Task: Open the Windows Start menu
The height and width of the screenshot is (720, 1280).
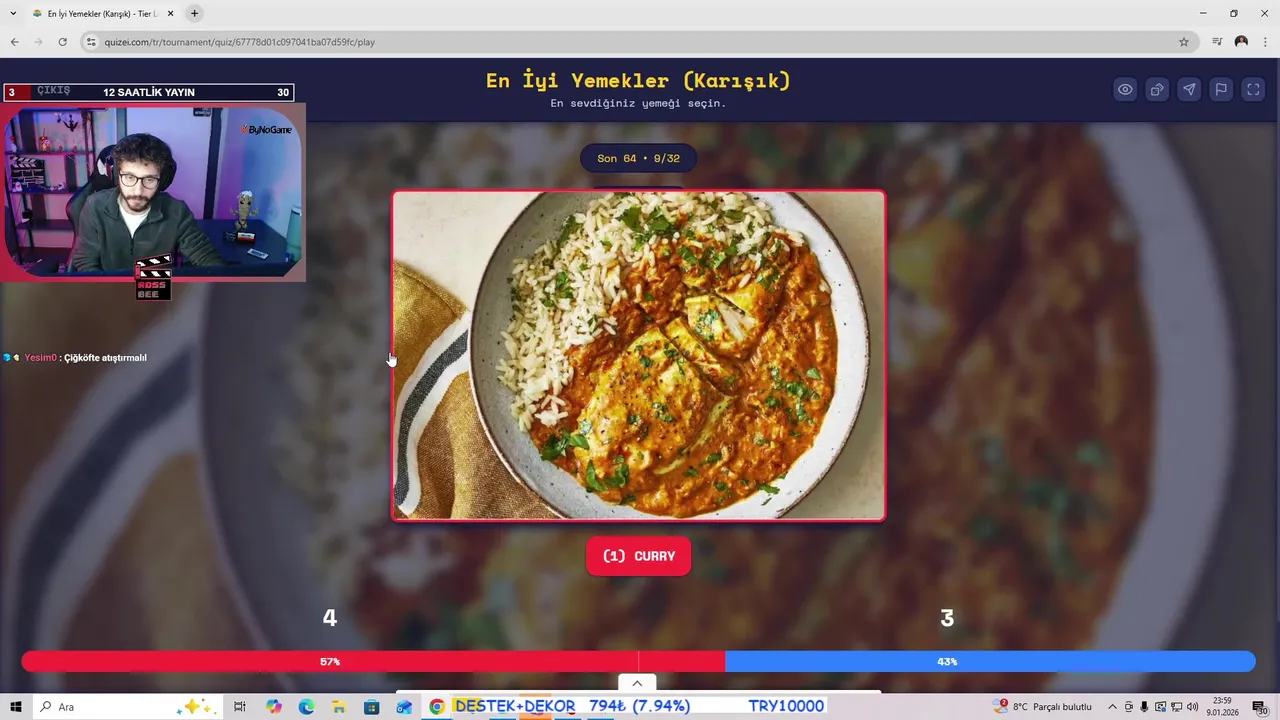Action: pos(15,706)
